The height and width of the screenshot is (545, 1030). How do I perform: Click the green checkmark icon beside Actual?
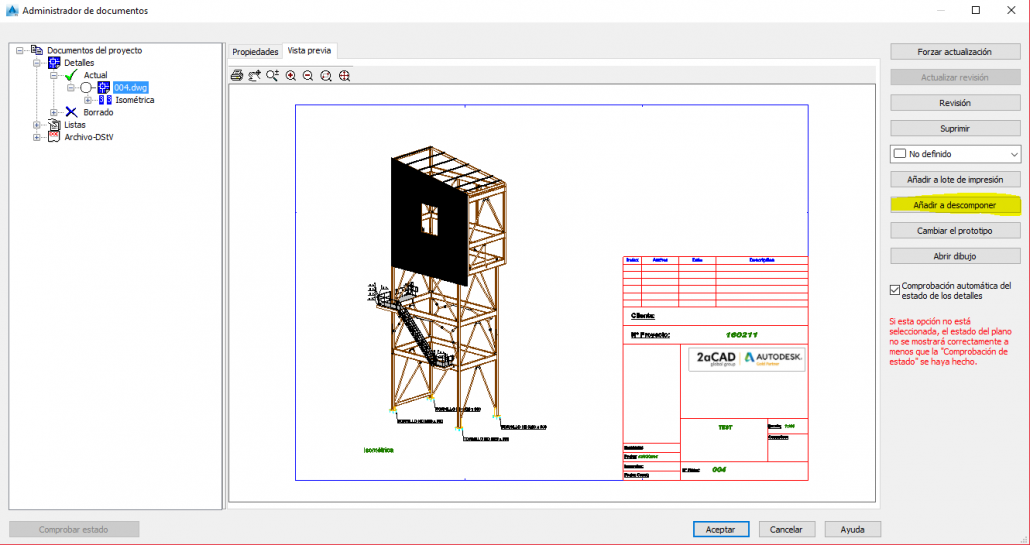[x=70, y=75]
